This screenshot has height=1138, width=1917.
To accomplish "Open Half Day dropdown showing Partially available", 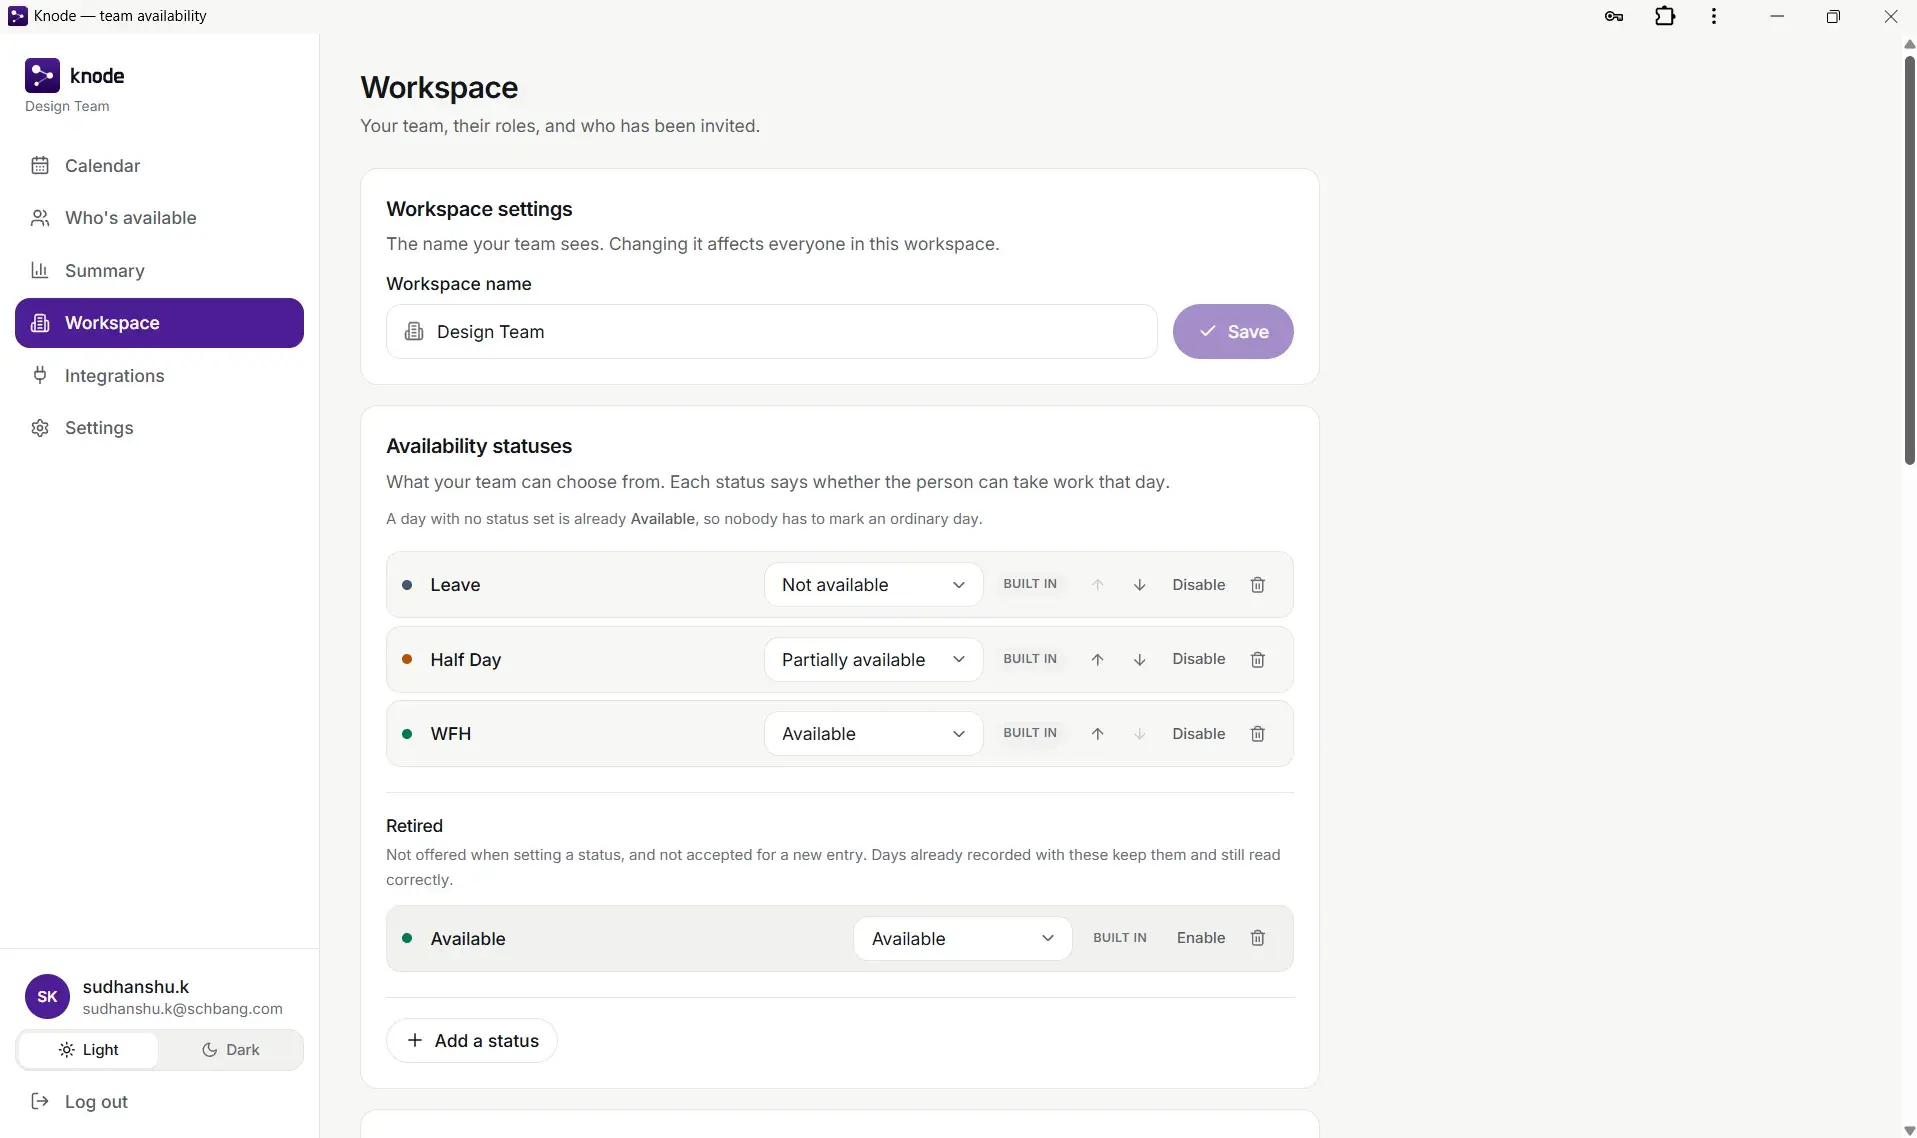I will [x=873, y=660].
